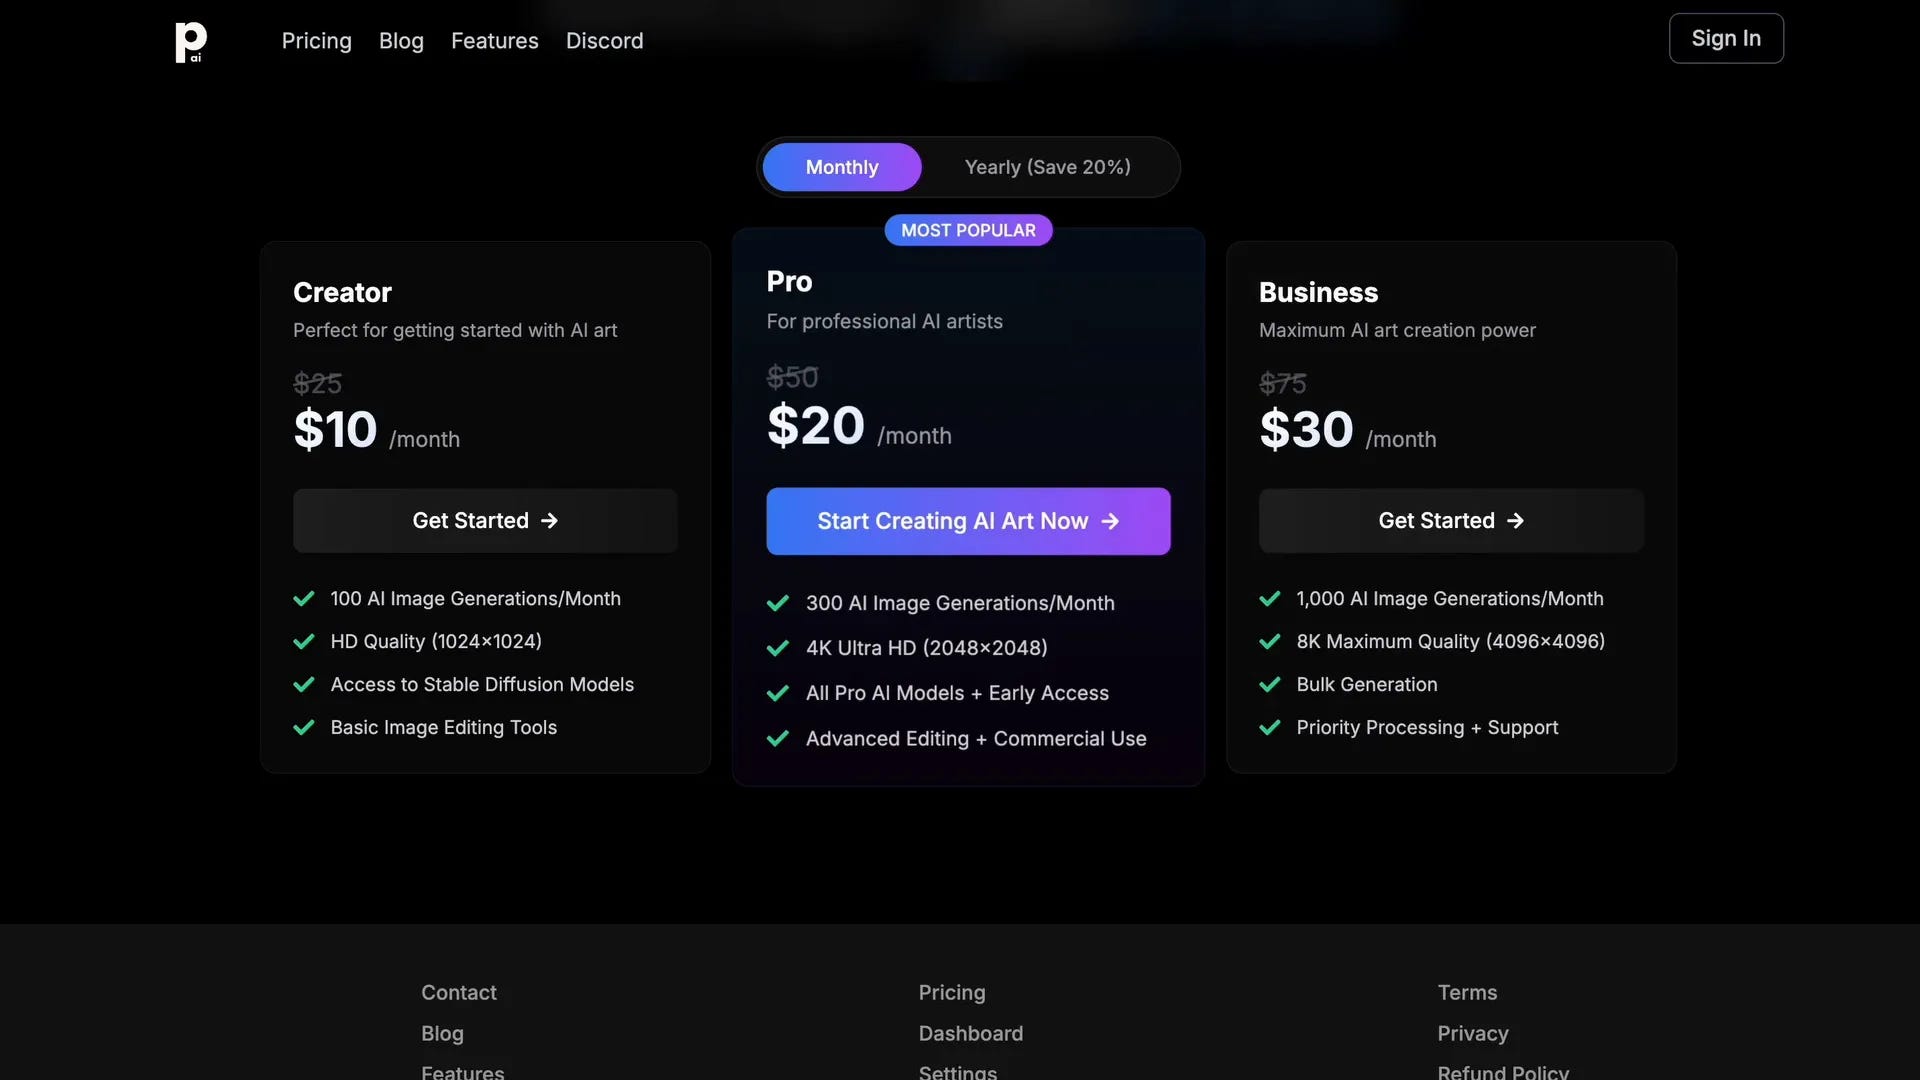Viewport: 1920px width, 1080px height.
Task: Click the arrow icon in Creator's Get Started button
Action: (x=551, y=520)
